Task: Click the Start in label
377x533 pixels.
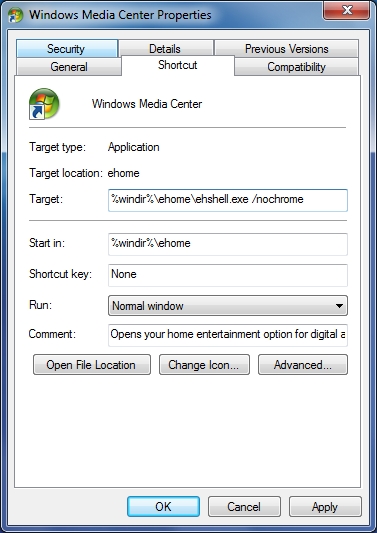Action: (x=47, y=243)
